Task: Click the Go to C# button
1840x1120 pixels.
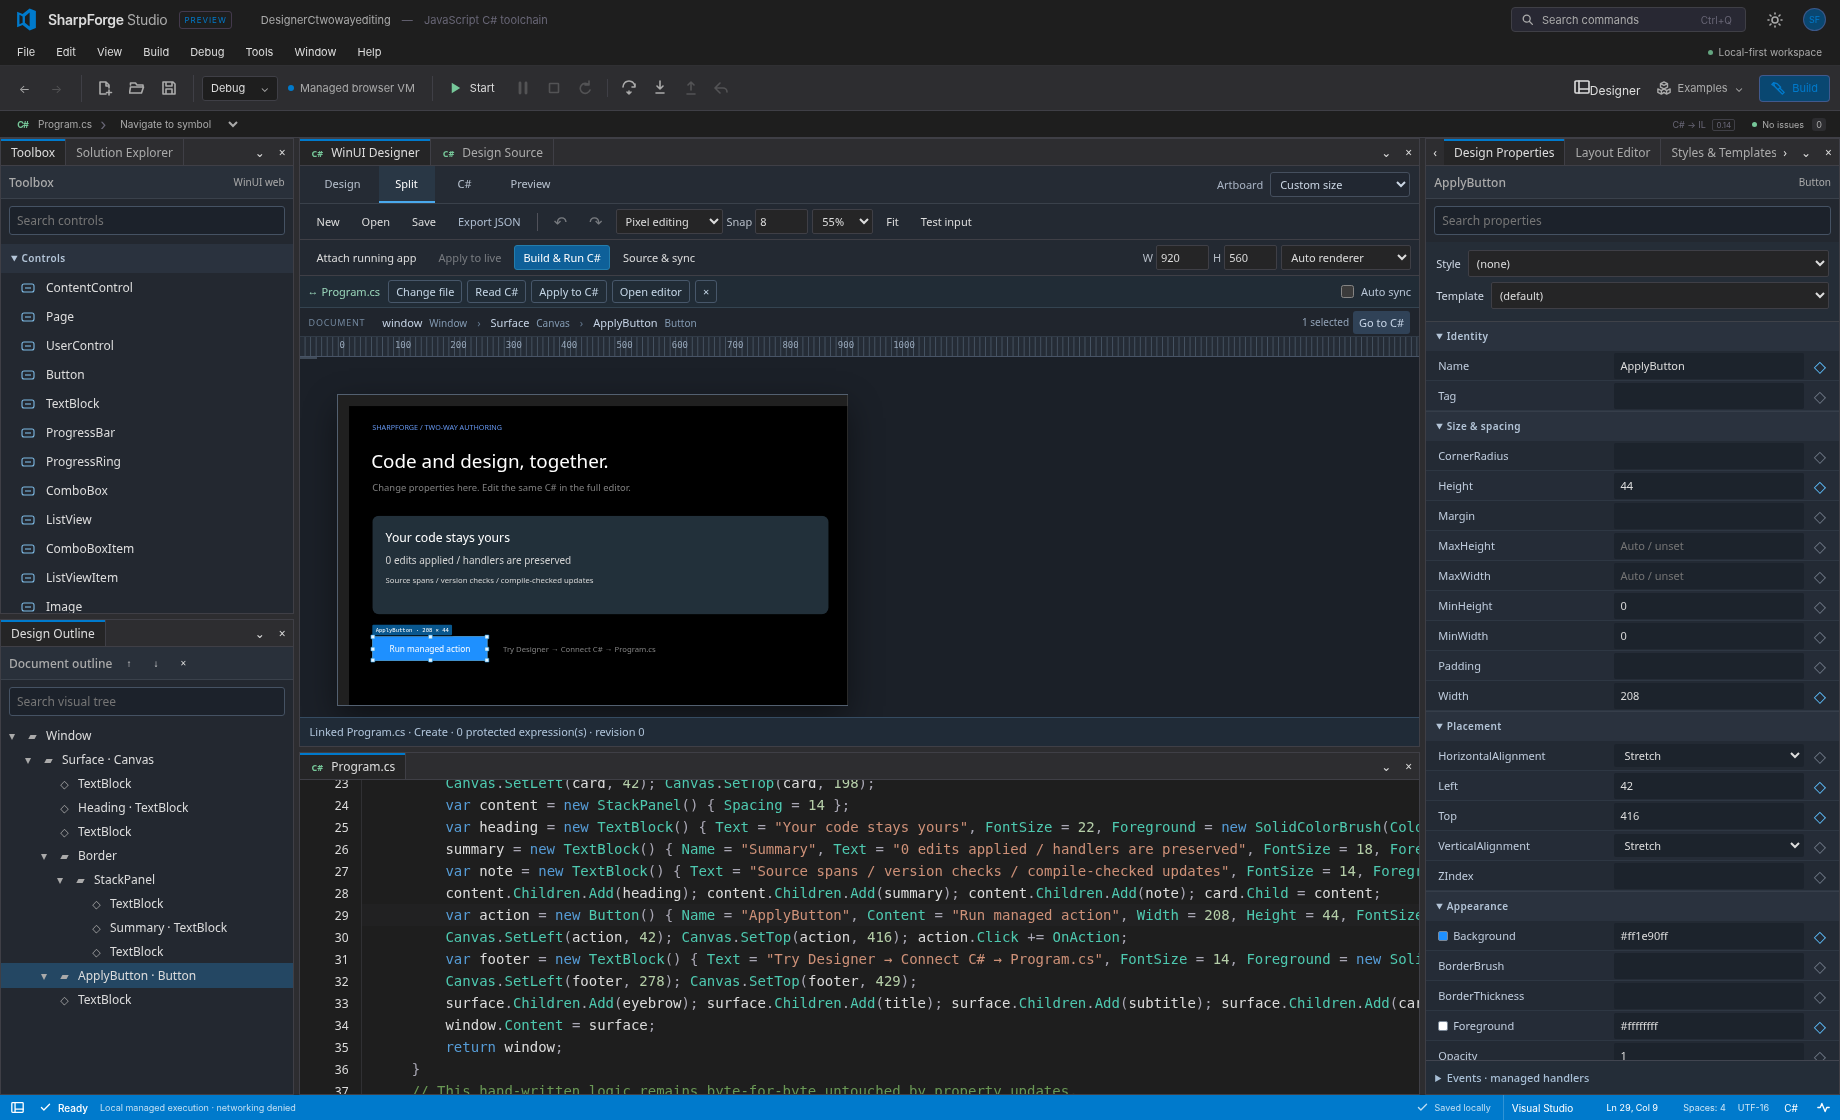Action: coord(1381,323)
